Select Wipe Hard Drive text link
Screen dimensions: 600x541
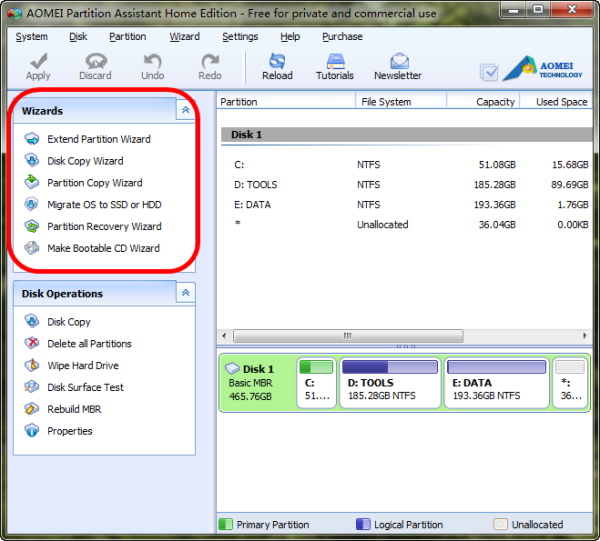83,365
